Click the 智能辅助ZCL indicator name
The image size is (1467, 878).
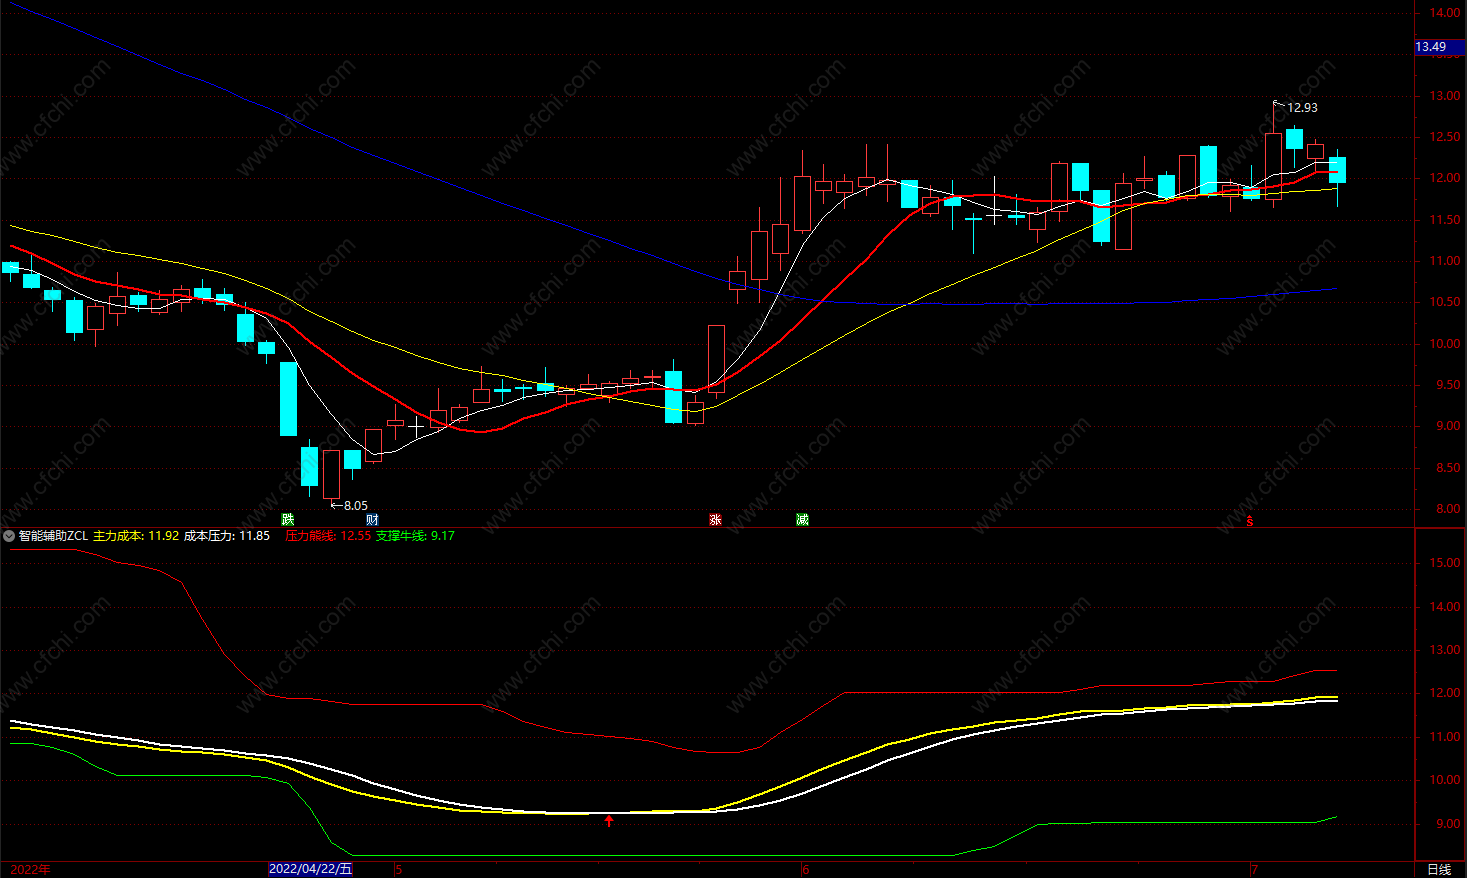click(53, 536)
